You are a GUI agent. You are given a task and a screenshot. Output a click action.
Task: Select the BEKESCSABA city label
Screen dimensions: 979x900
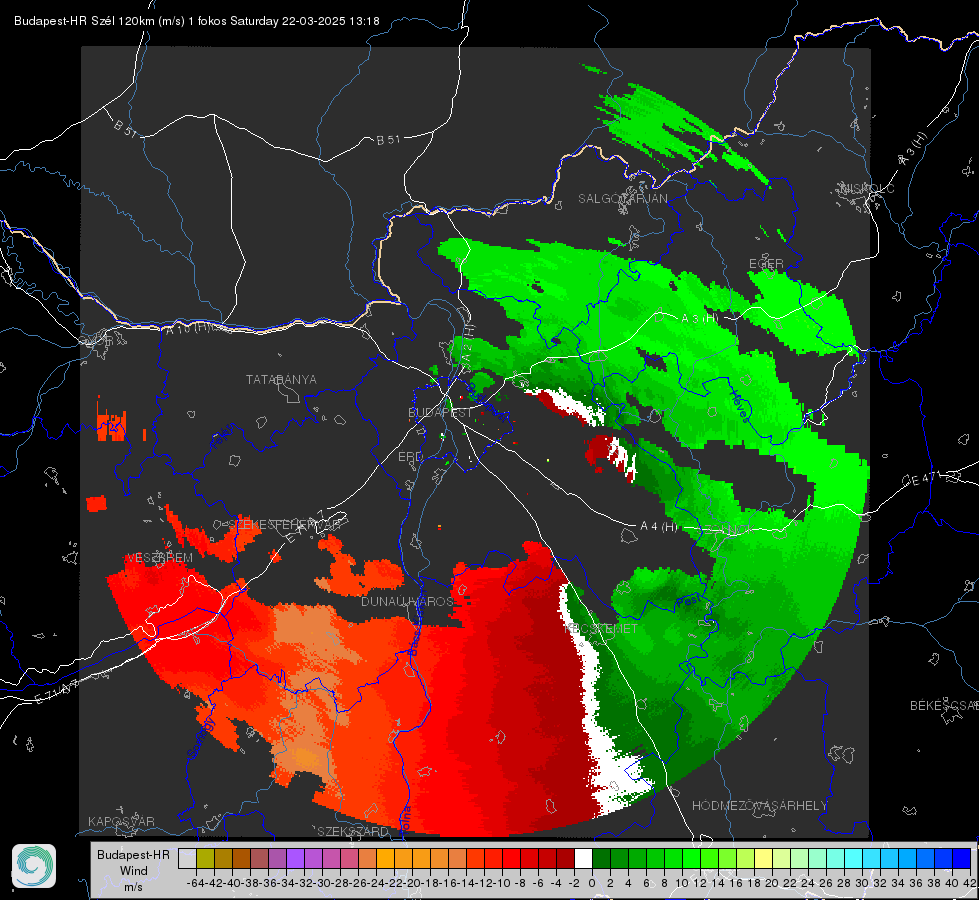tap(943, 706)
